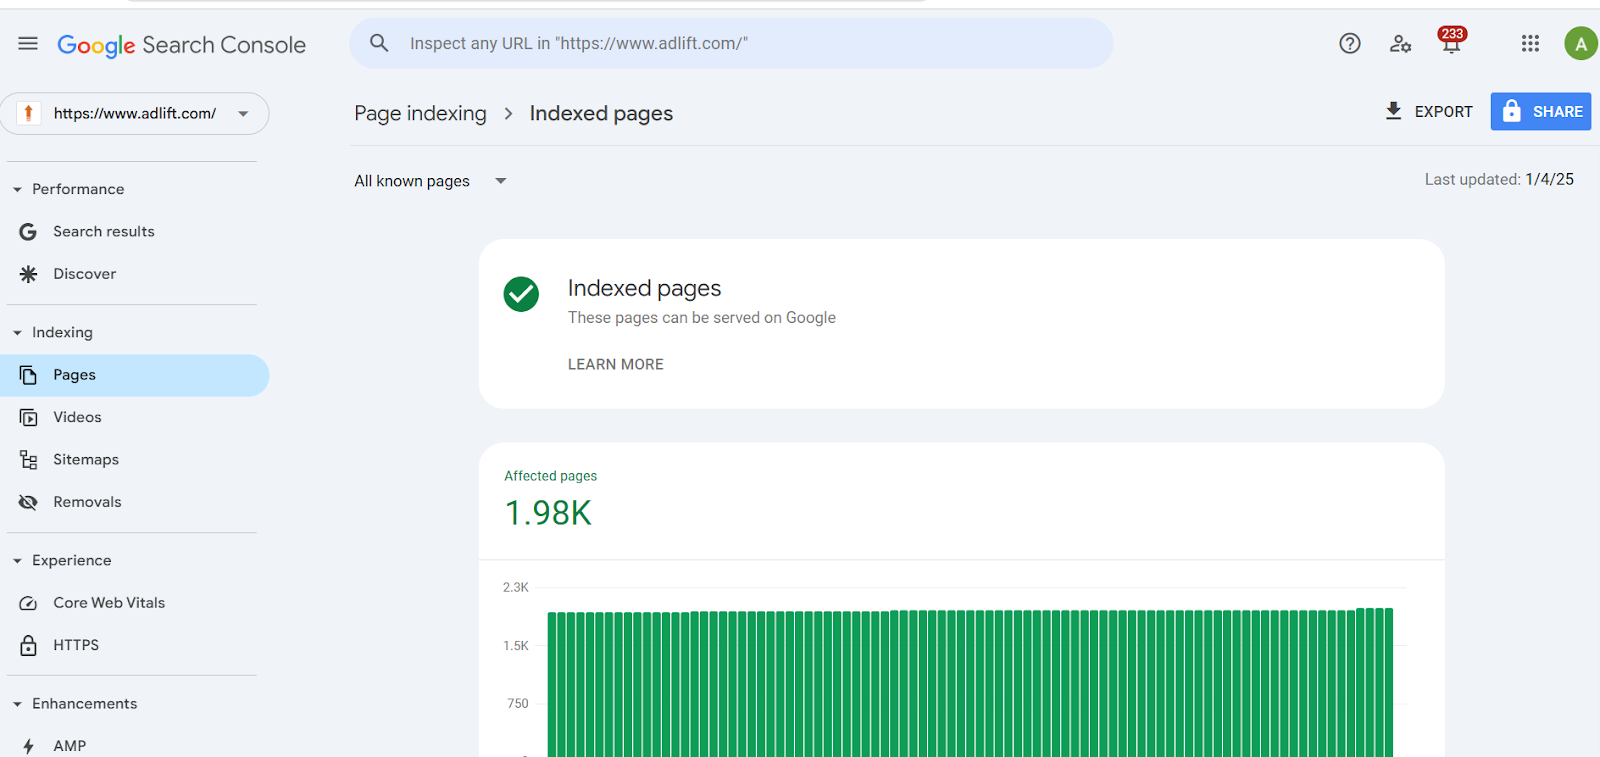Click the Sitemaps tree icon
Image resolution: width=1600 pixels, height=757 pixels.
(x=28, y=460)
